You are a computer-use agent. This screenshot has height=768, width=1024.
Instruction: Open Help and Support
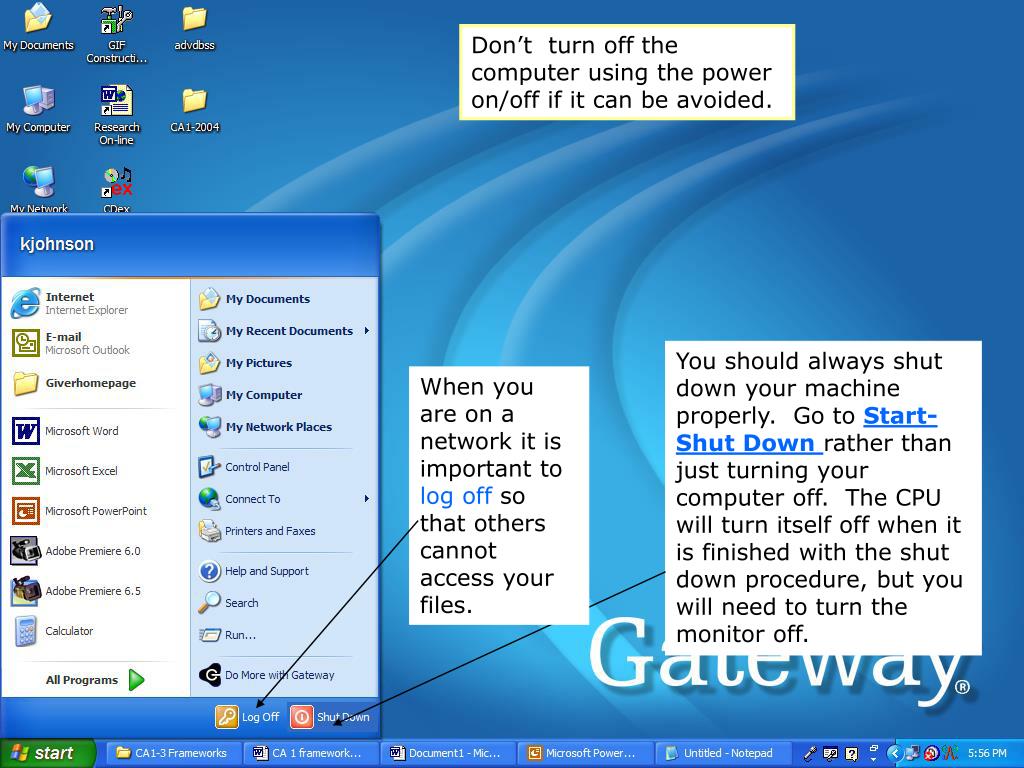tap(253, 571)
